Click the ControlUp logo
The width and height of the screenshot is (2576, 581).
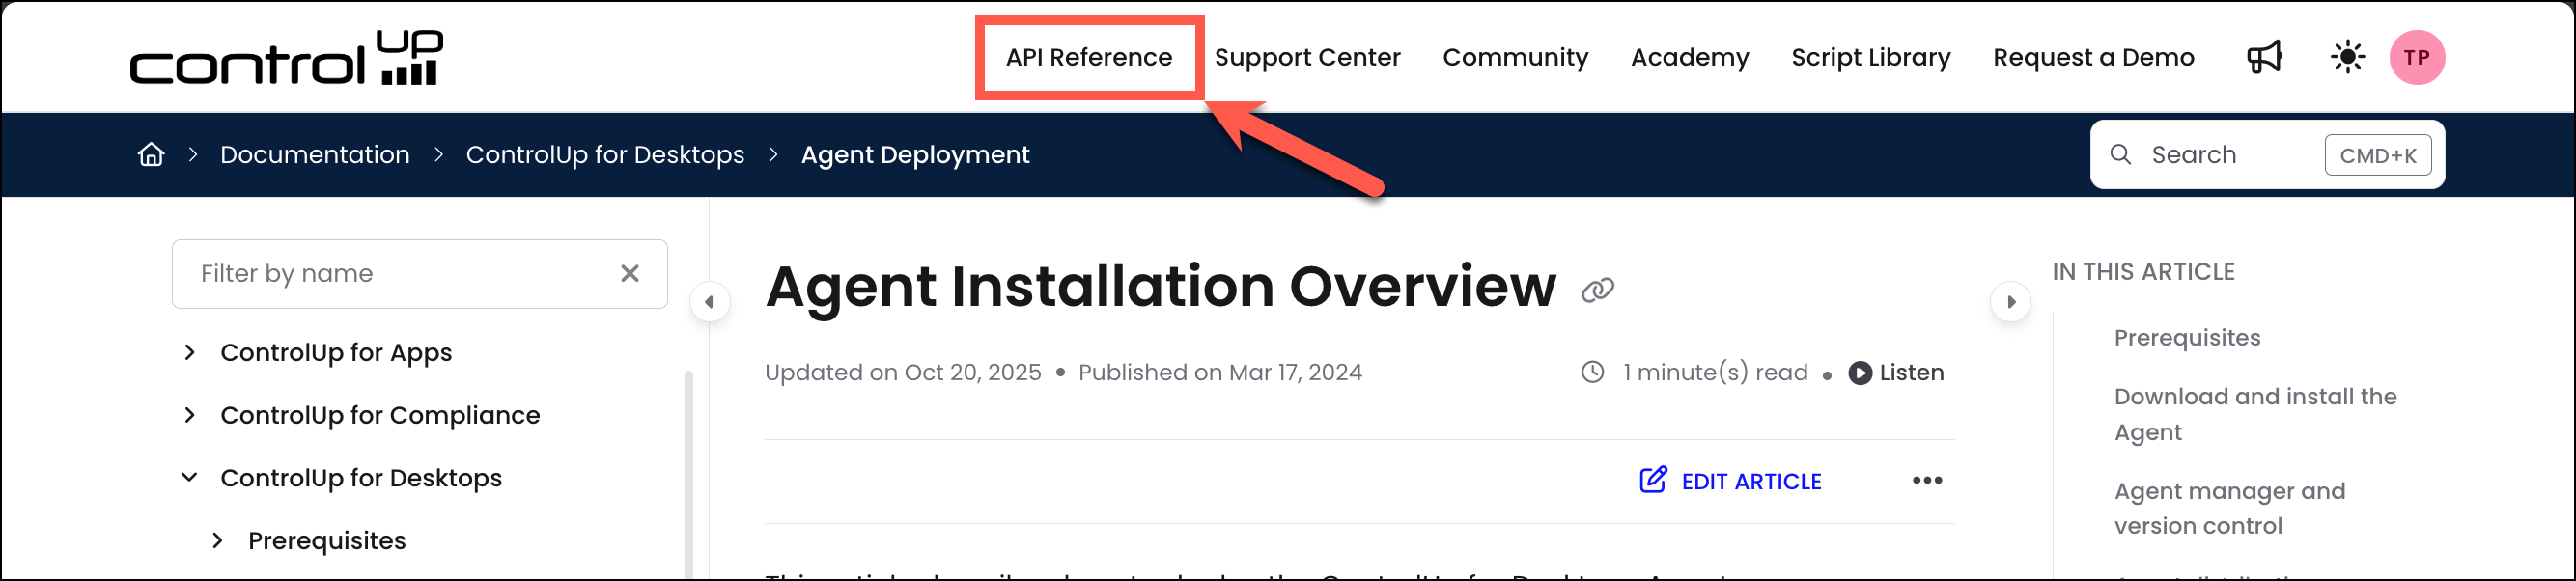coord(286,58)
